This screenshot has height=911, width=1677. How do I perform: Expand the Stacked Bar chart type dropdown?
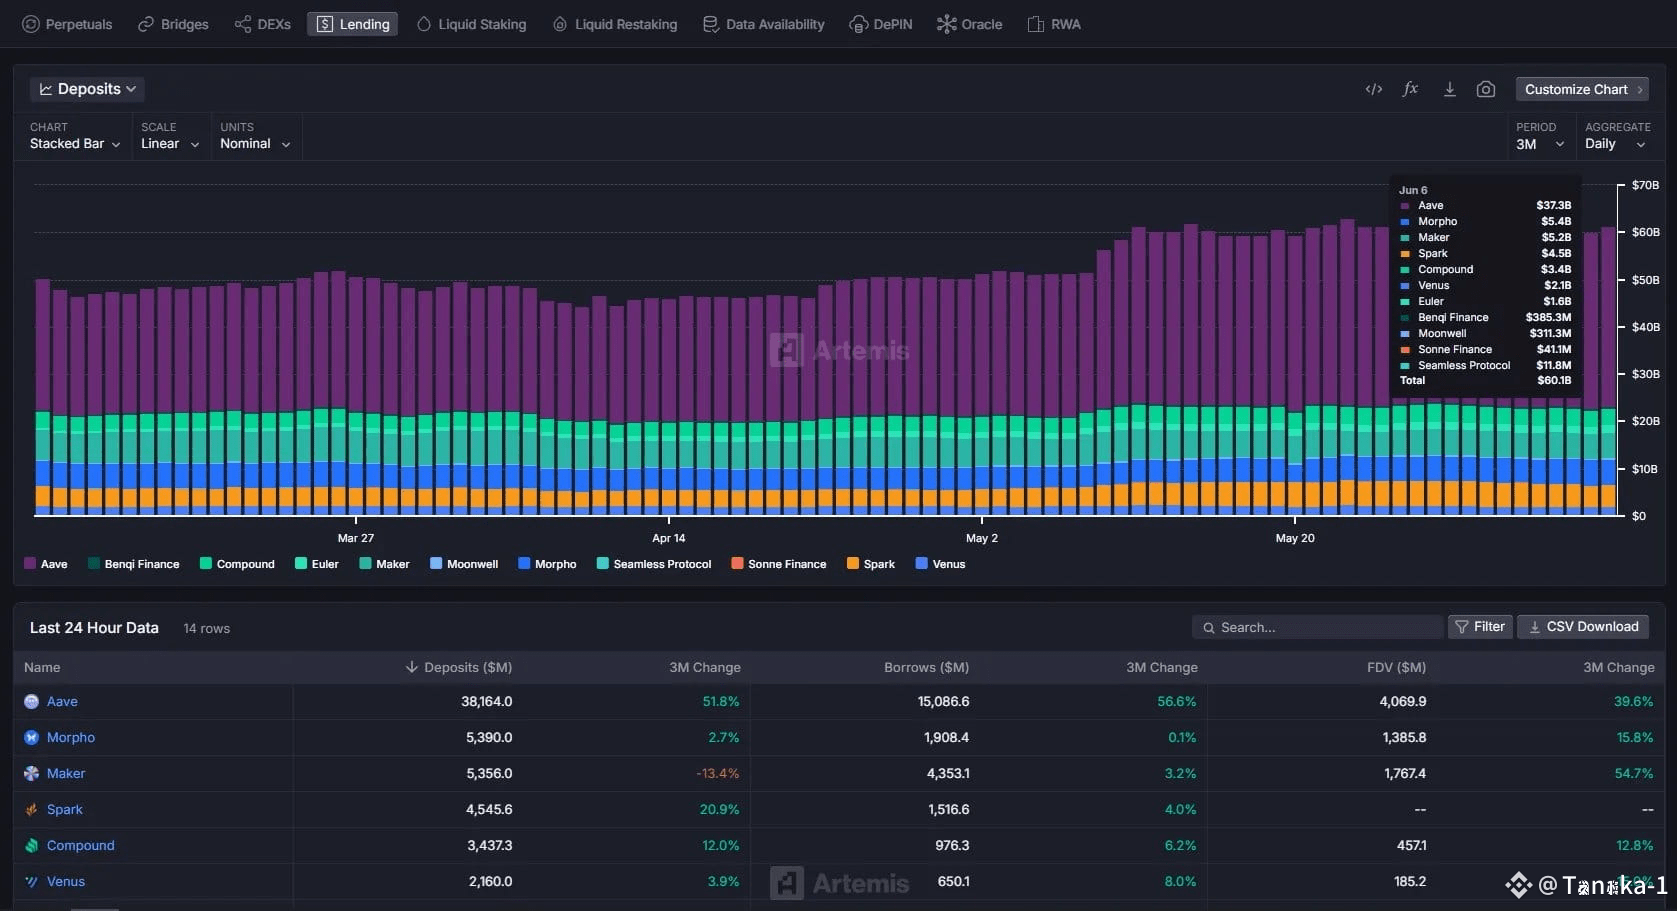75,144
